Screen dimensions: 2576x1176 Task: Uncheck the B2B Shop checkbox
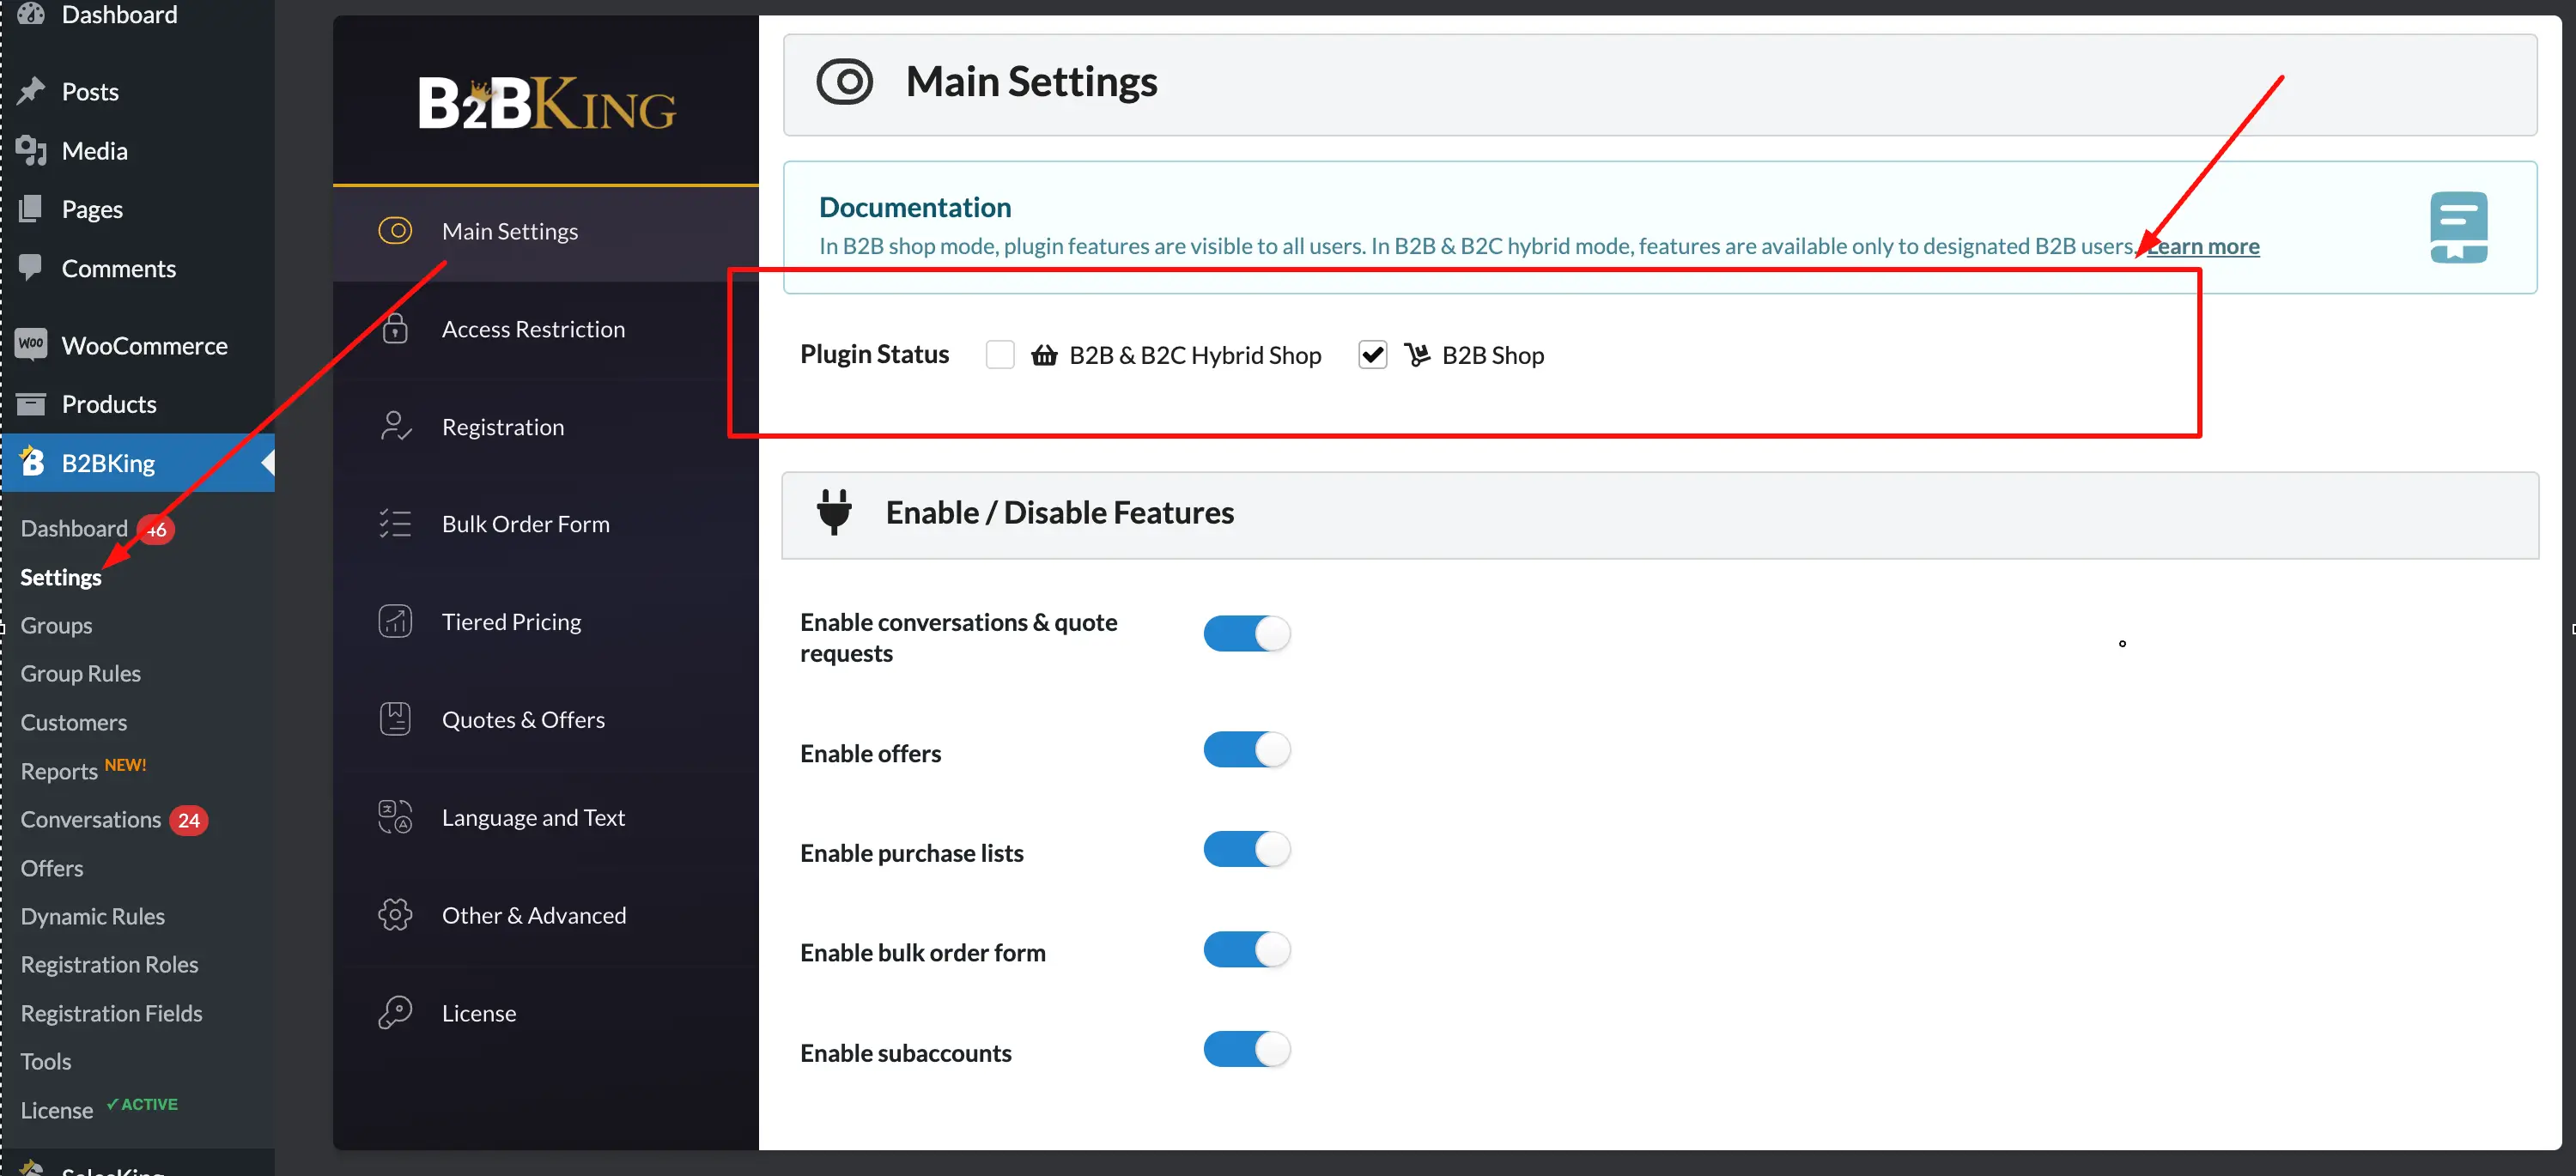pyautogui.click(x=1373, y=355)
